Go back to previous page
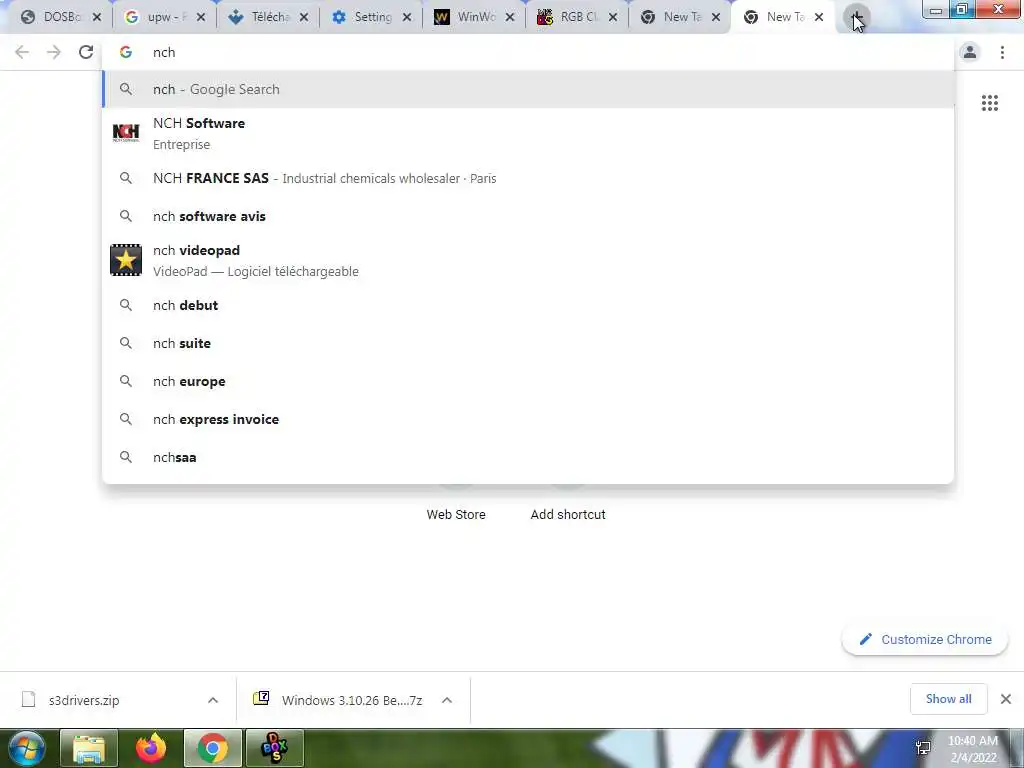 pos(22,52)
